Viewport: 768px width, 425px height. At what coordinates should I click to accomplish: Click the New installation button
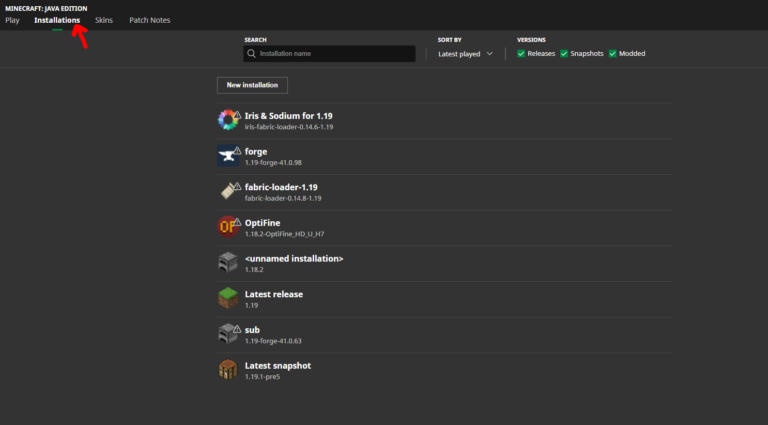pos(252,85)
